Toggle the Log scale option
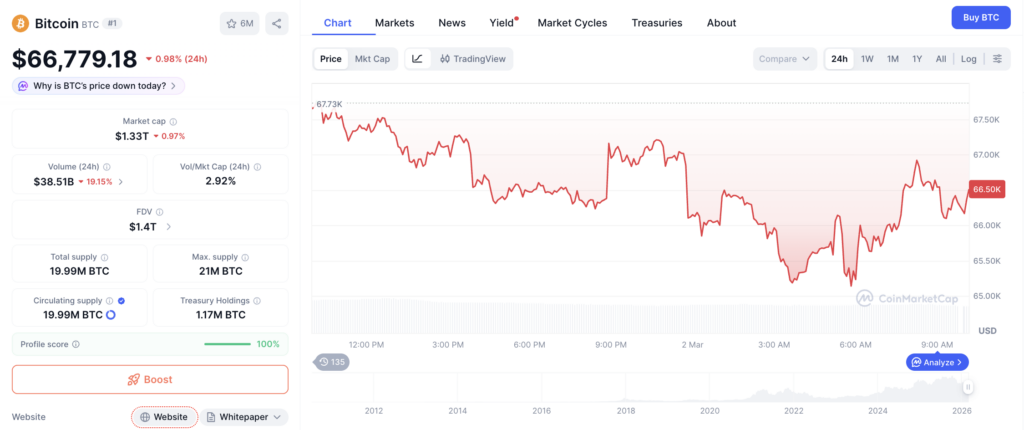1024x430 pixels. [968, 59]
